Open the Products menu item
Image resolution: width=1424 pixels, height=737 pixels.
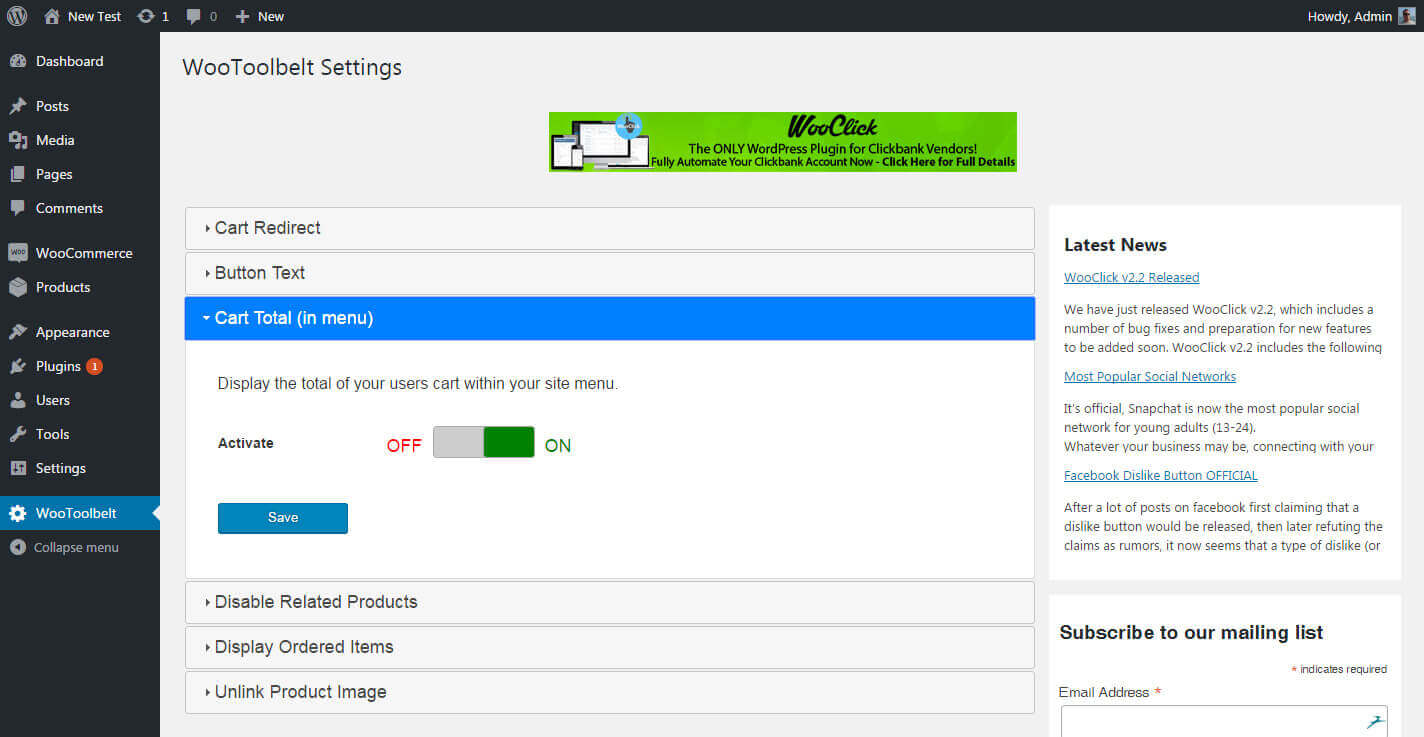click(x=80, y=287)
